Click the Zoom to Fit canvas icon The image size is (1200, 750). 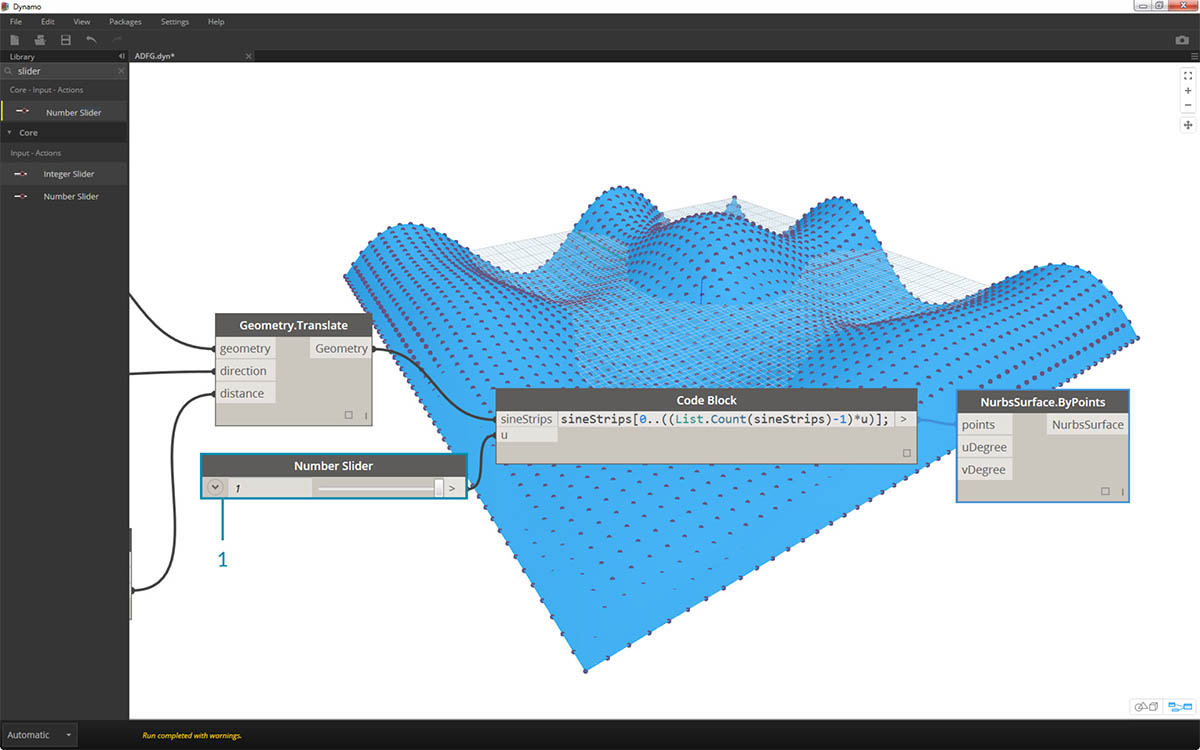[1188, 75]
